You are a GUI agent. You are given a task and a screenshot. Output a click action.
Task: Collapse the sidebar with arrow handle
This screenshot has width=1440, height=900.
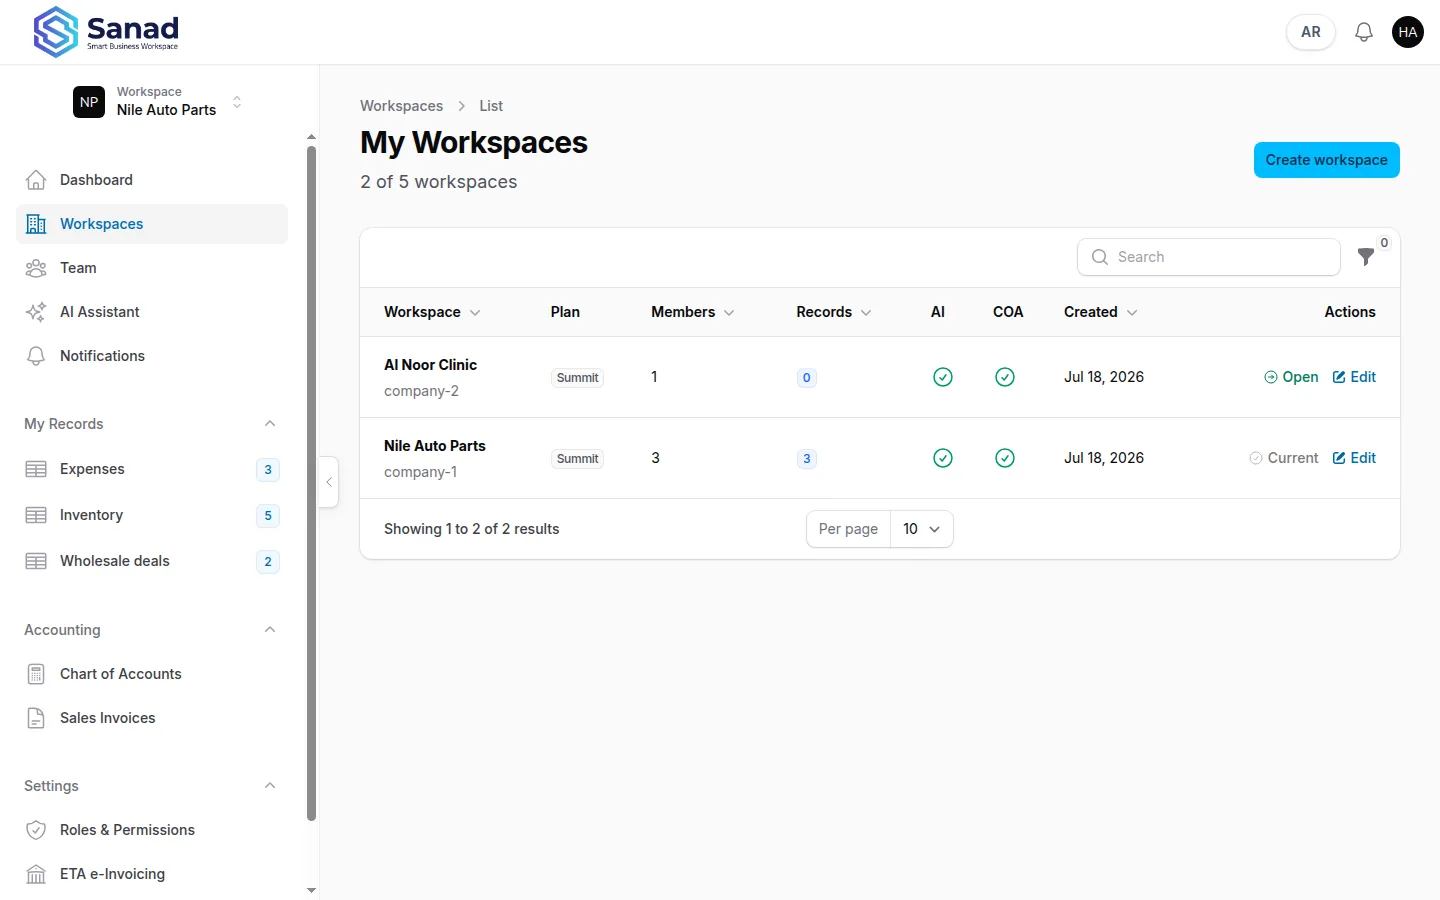click(329, 482)
